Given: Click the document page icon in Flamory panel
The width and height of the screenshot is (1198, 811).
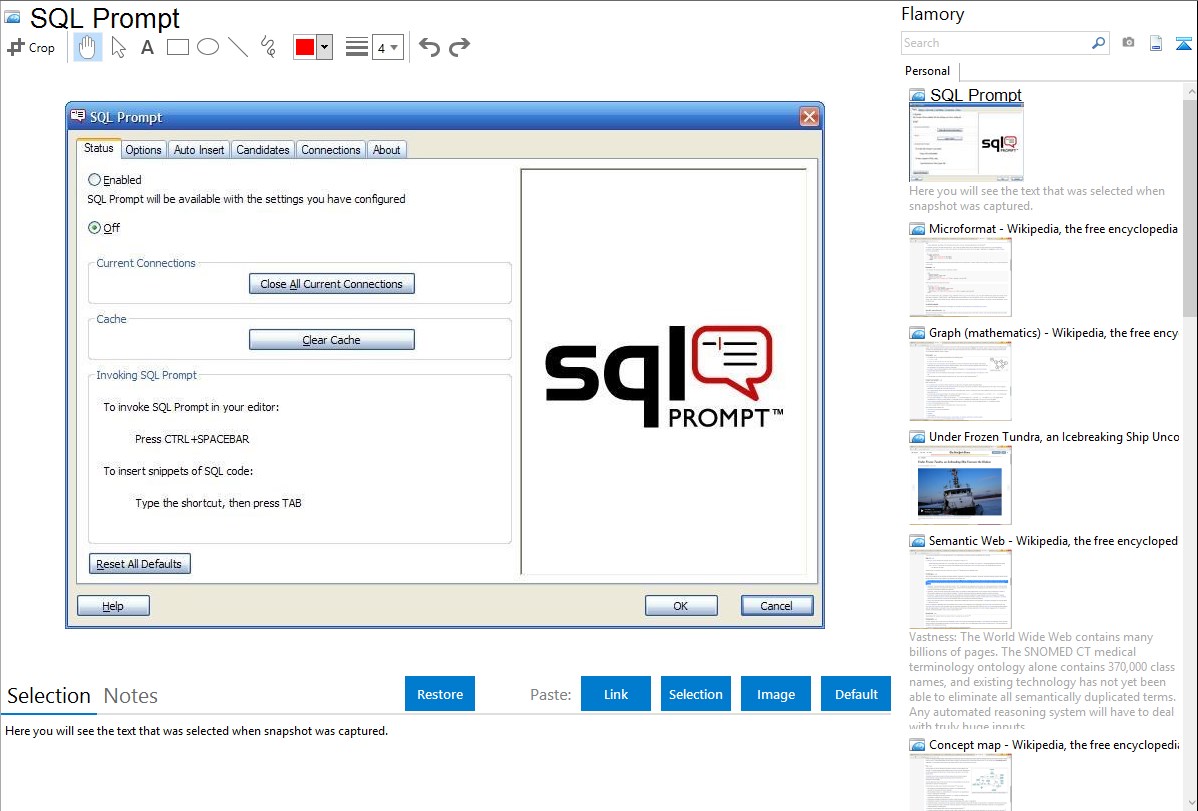Looking at the screenshot, I should click(x=1156, y=43).
